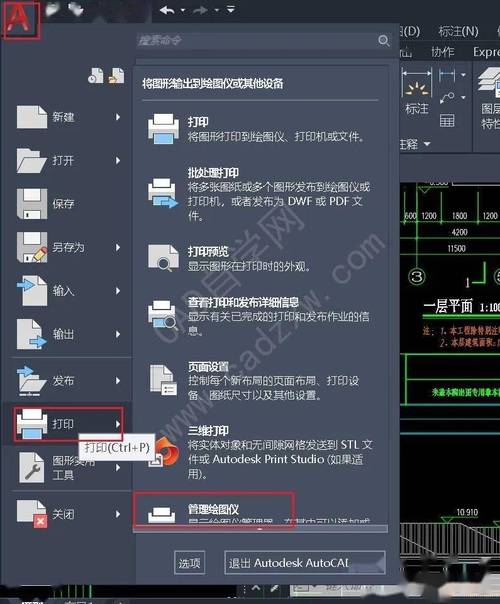Select 打印 plot to printer option
Image resolution: width=500 pixels, height=604 pixels.
pos(260,129)
